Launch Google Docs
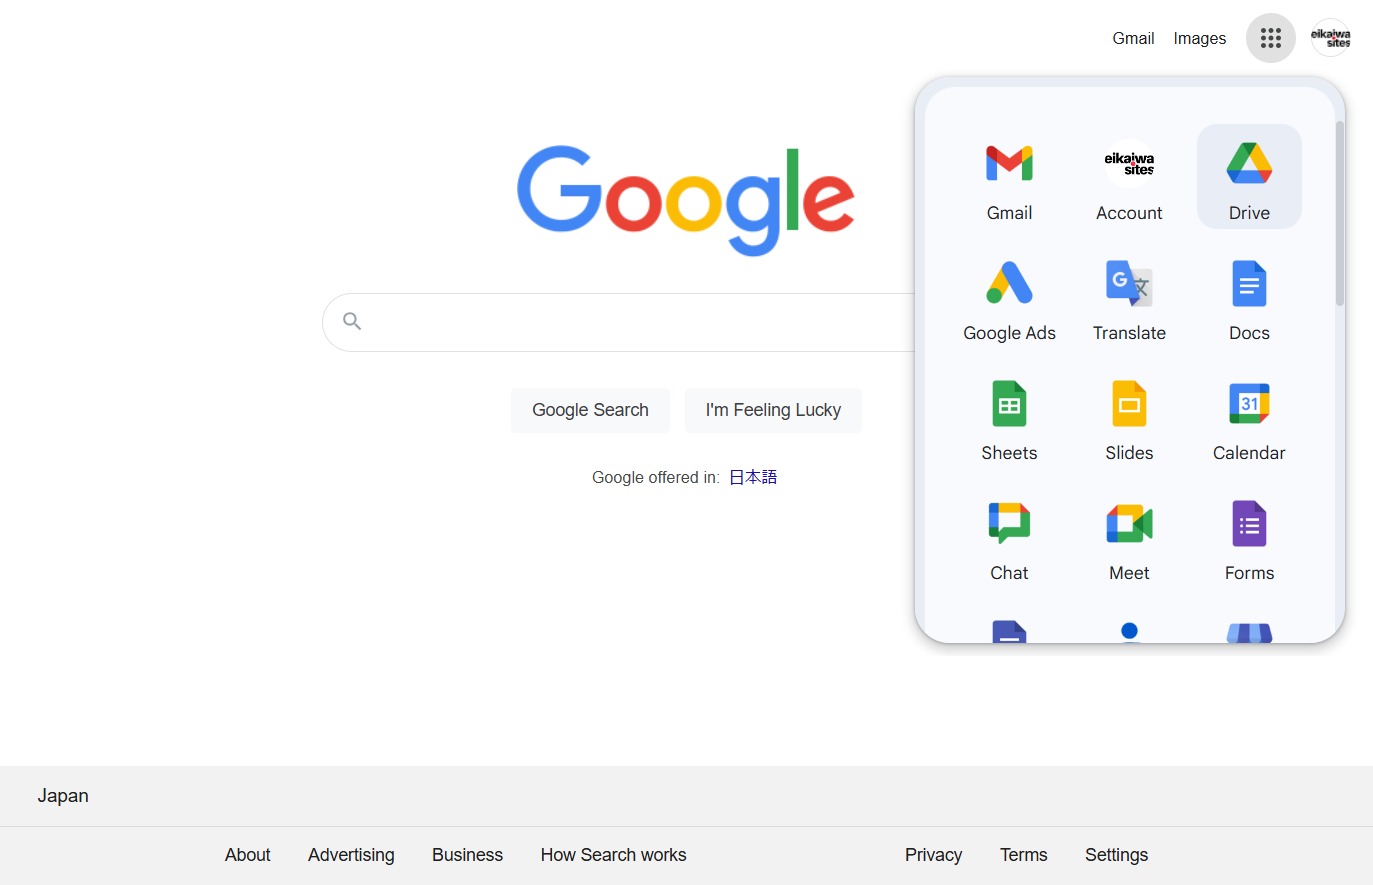The width and height of the screenshot is (1373, 885). 1249,297
